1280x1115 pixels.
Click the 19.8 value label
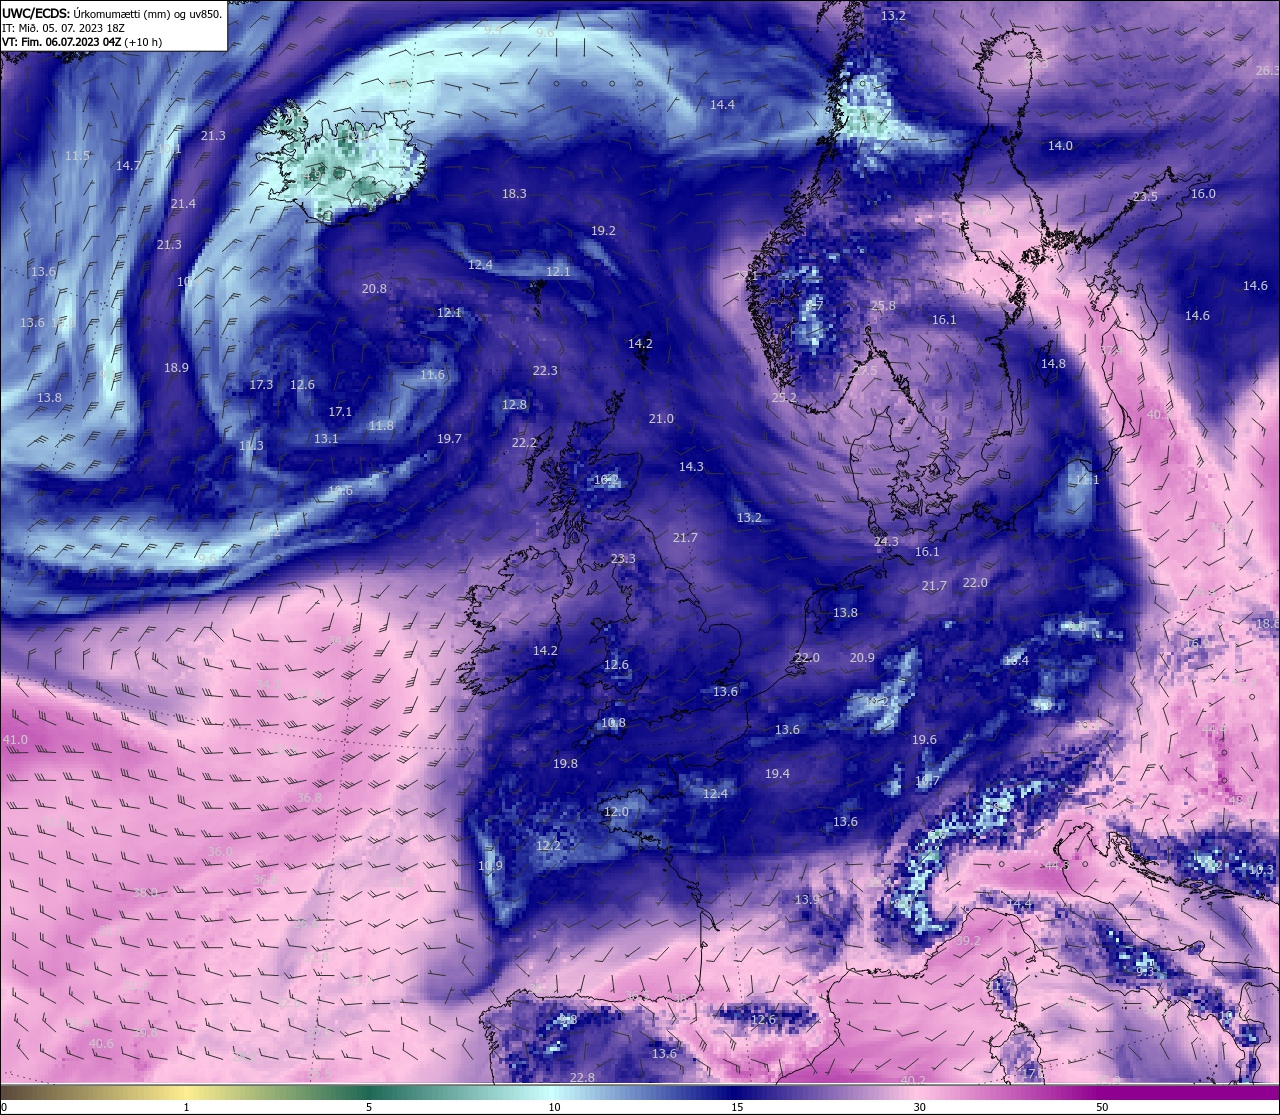pos(565,764)
